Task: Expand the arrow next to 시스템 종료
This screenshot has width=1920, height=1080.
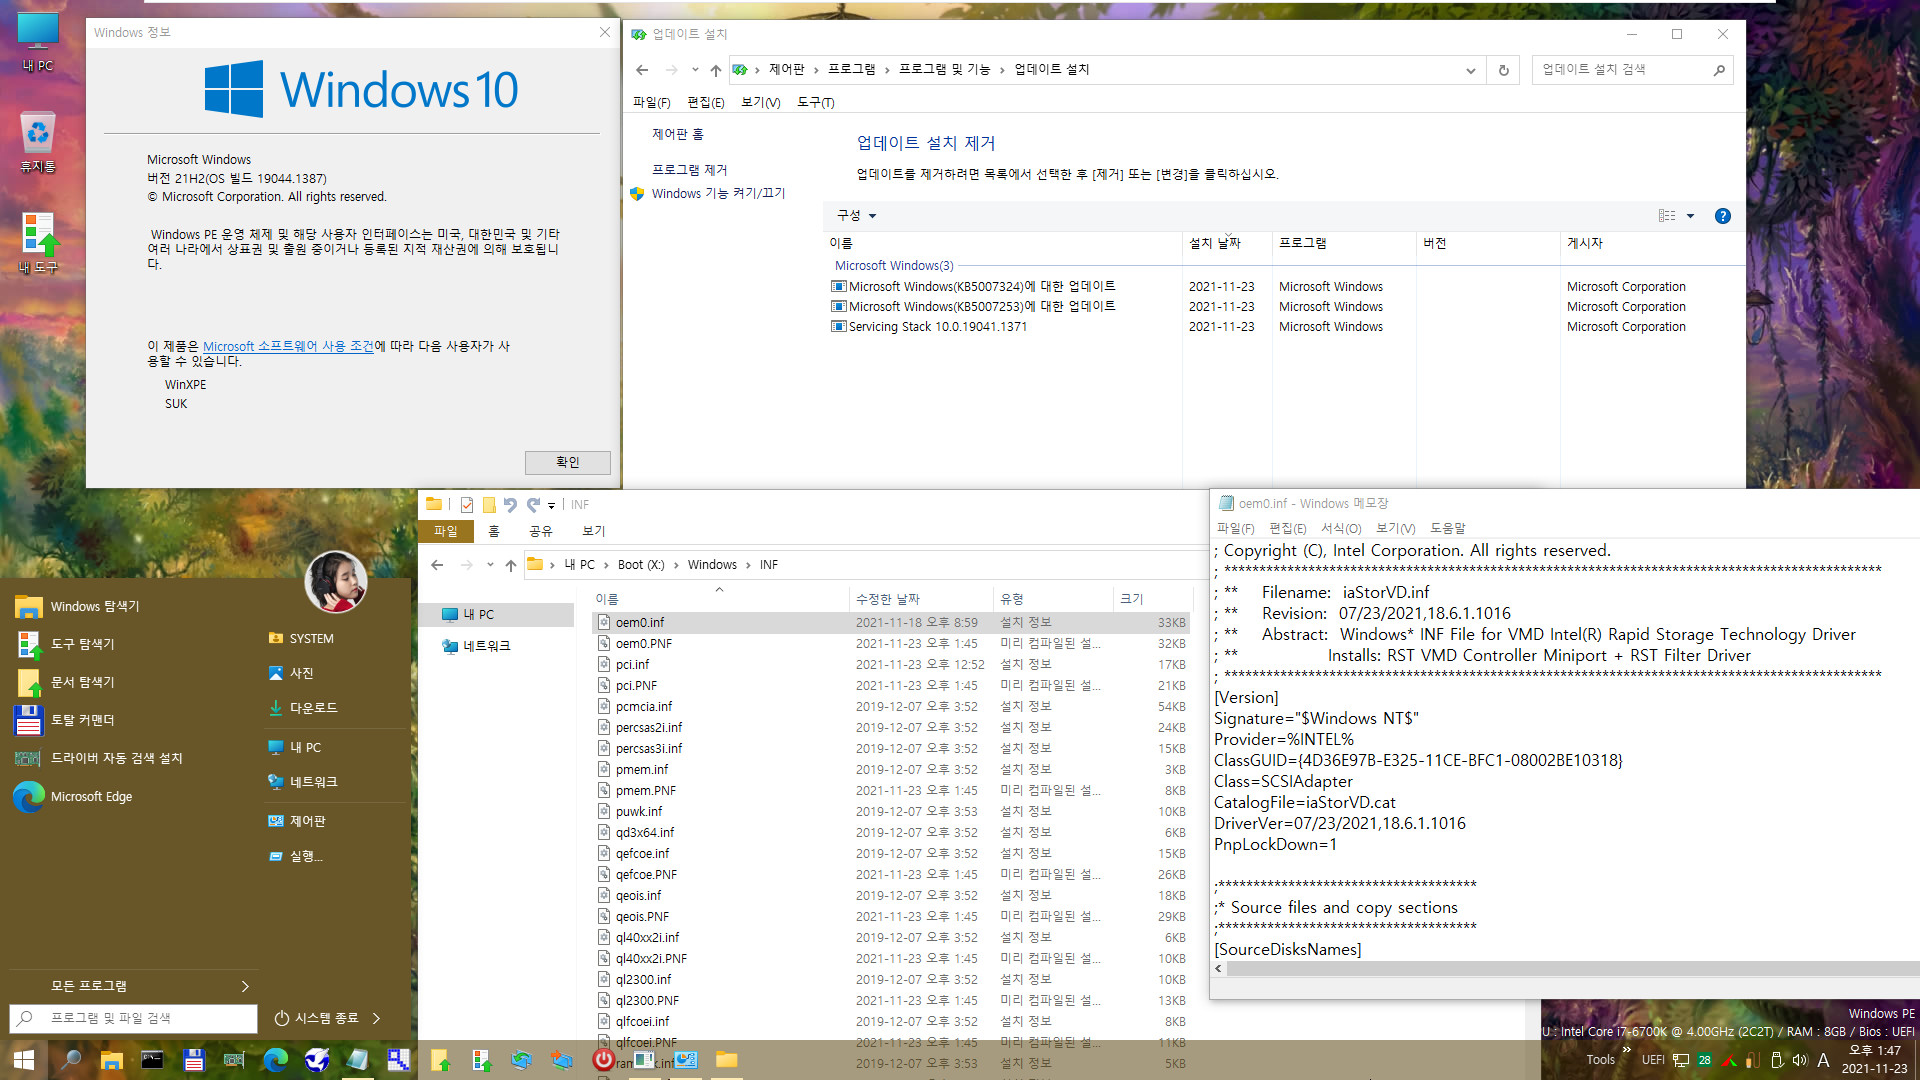Action: pos(376,1018)
